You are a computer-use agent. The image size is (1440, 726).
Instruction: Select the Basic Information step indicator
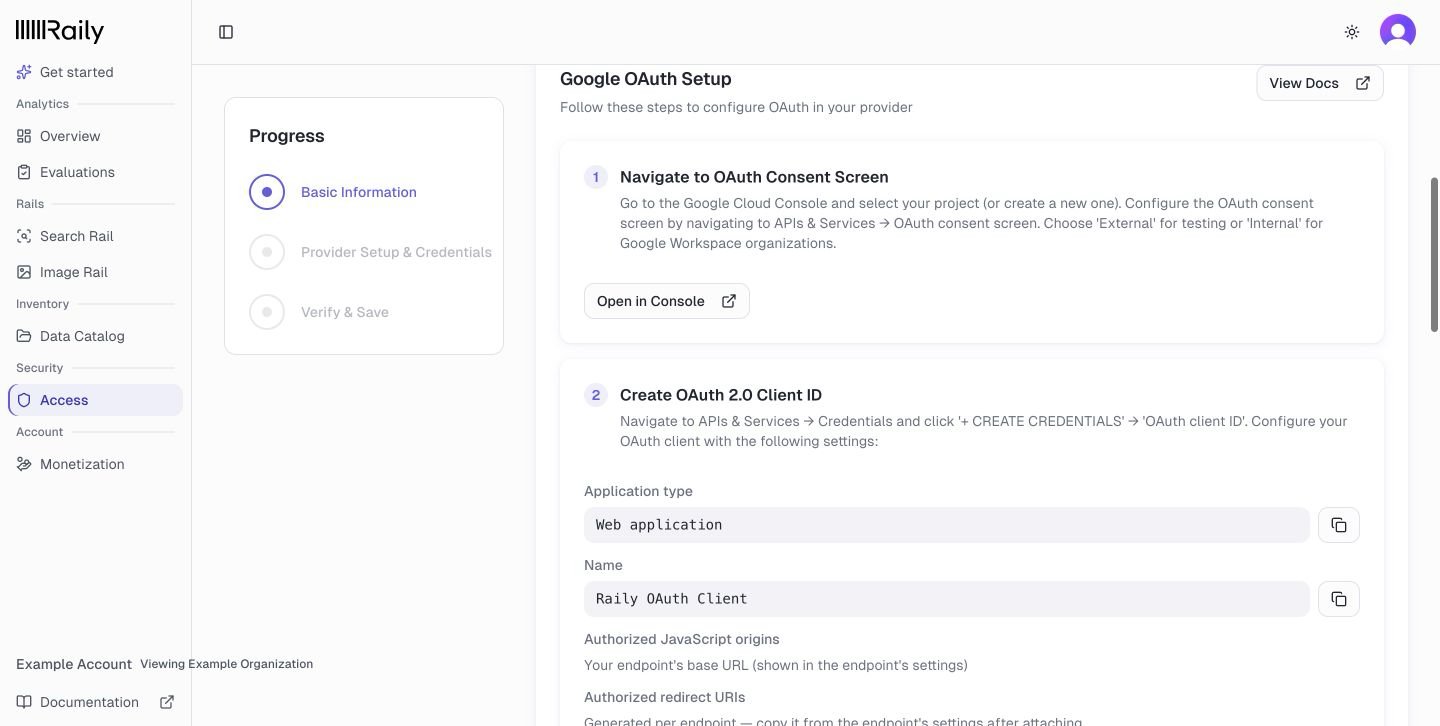point(267,192)
